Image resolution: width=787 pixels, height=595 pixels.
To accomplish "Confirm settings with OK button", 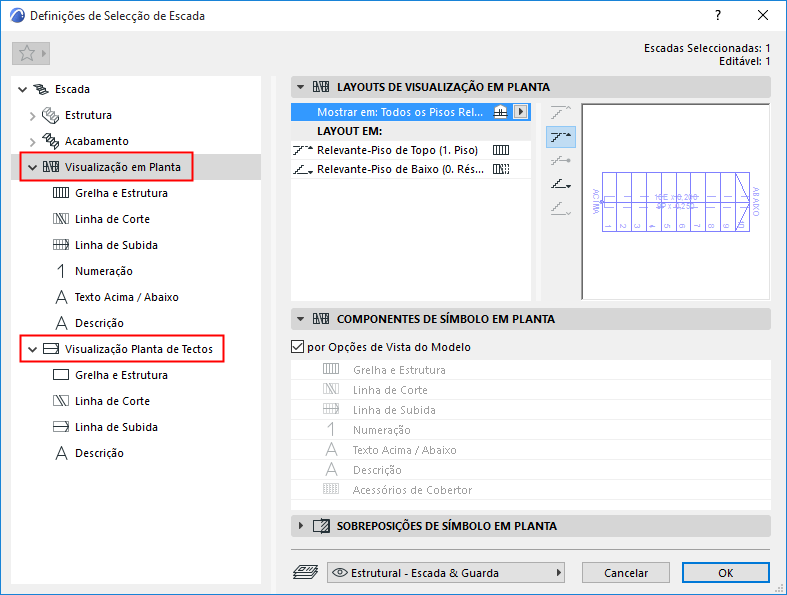I will pyautogui.click(x=725, y=572).
